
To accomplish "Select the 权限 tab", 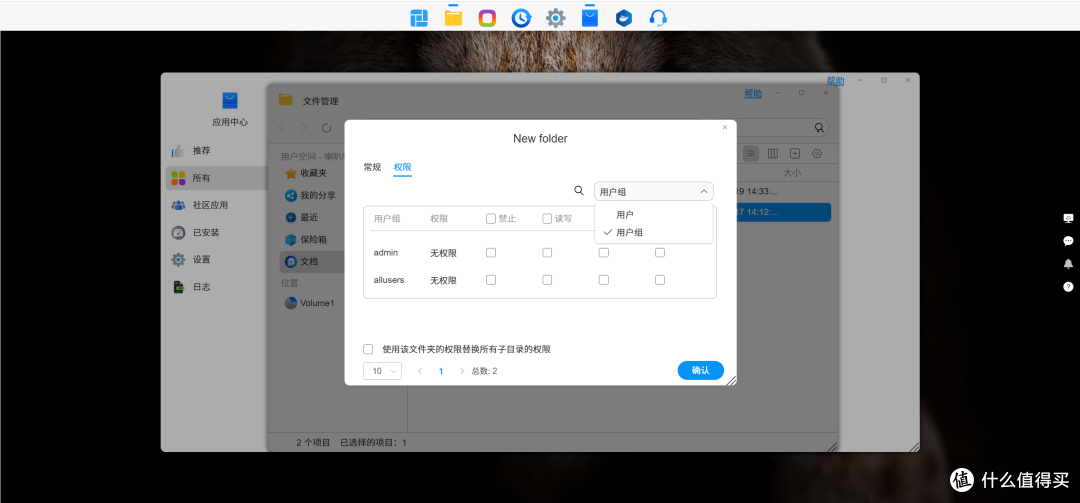I will [x=402, y=167].
